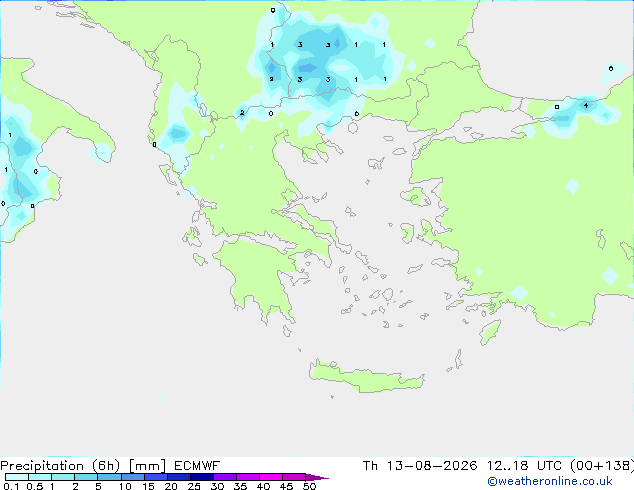Click the '12..18 UTC' time range text
The width and height of the screenshot is (634, 490).
coord(524,466)
